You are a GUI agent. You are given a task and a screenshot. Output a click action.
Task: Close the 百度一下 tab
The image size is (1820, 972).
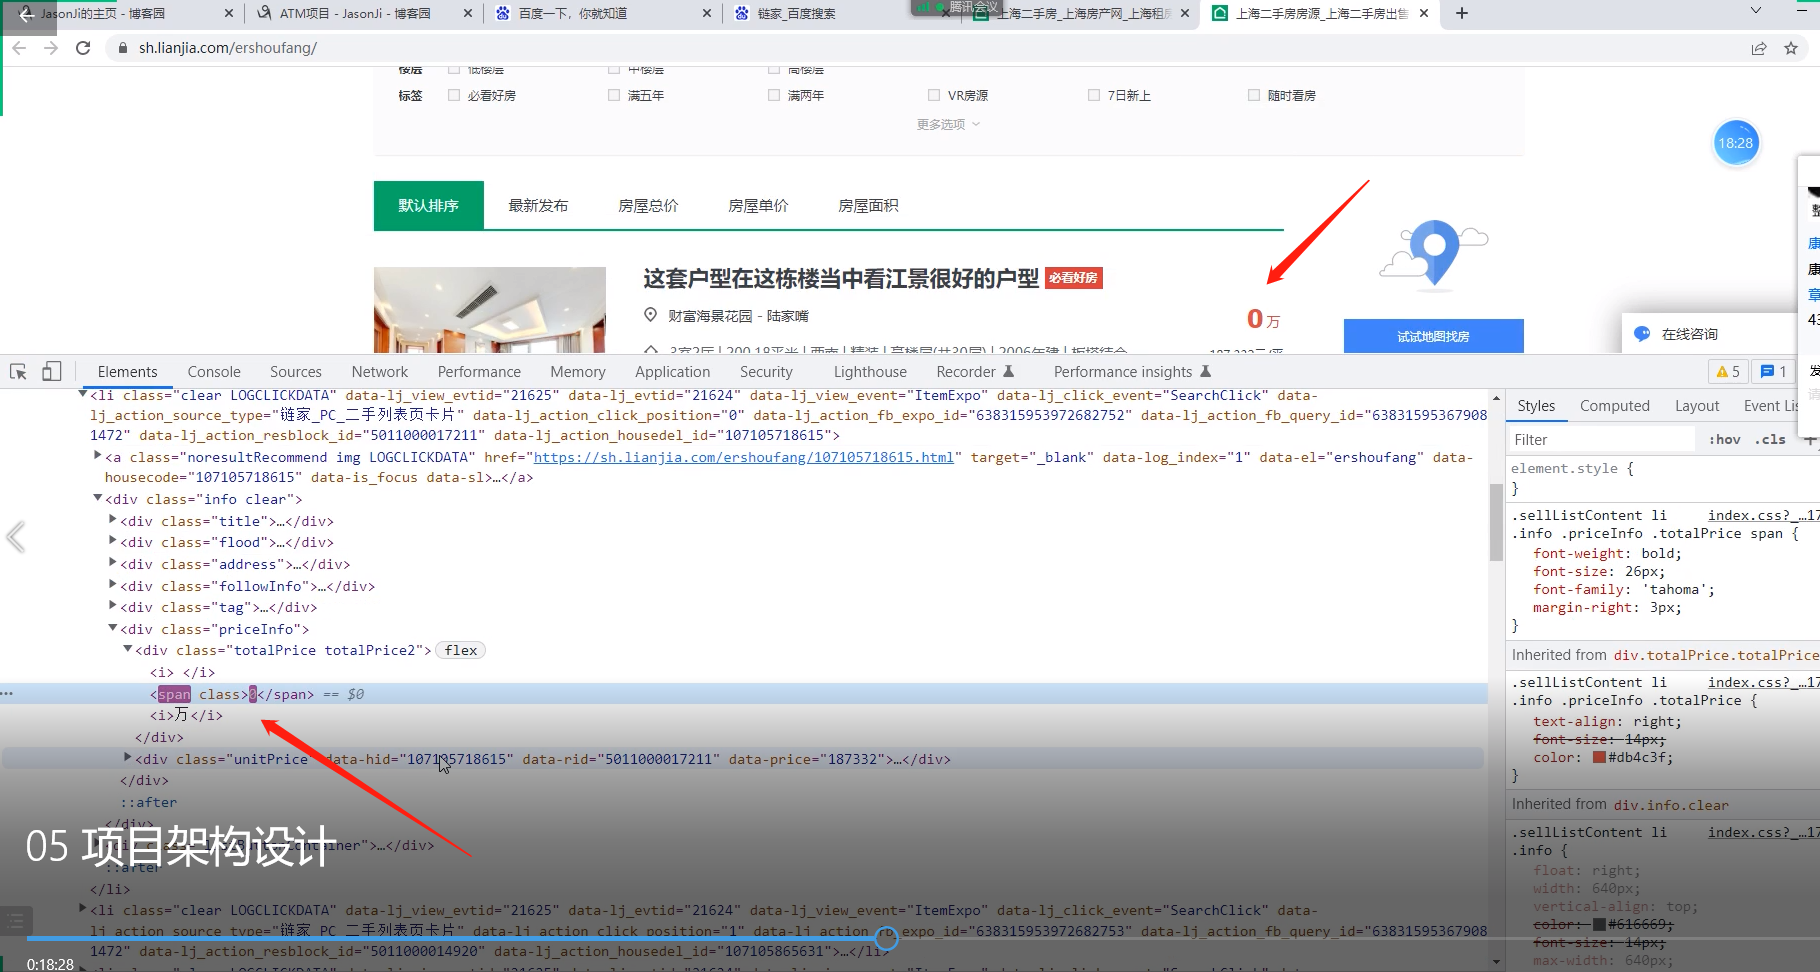[707, 14]
